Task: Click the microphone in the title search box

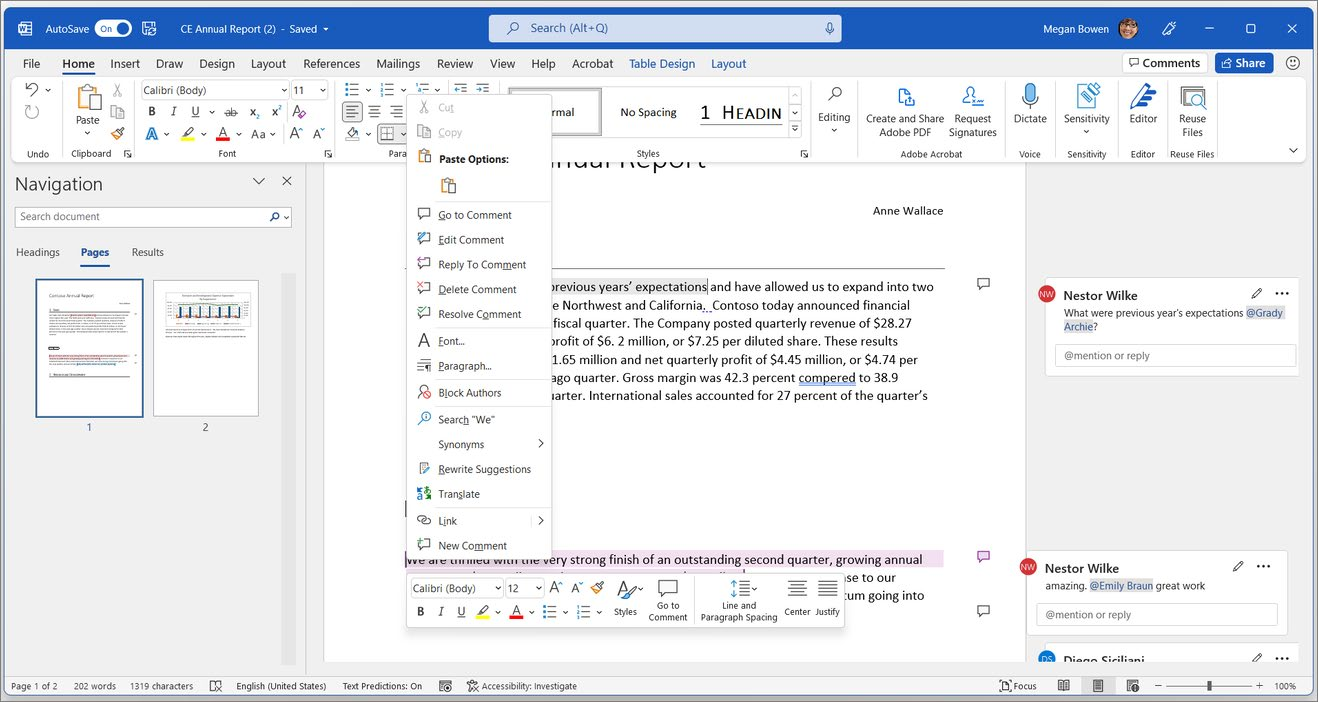Action: tap(829, 29)
